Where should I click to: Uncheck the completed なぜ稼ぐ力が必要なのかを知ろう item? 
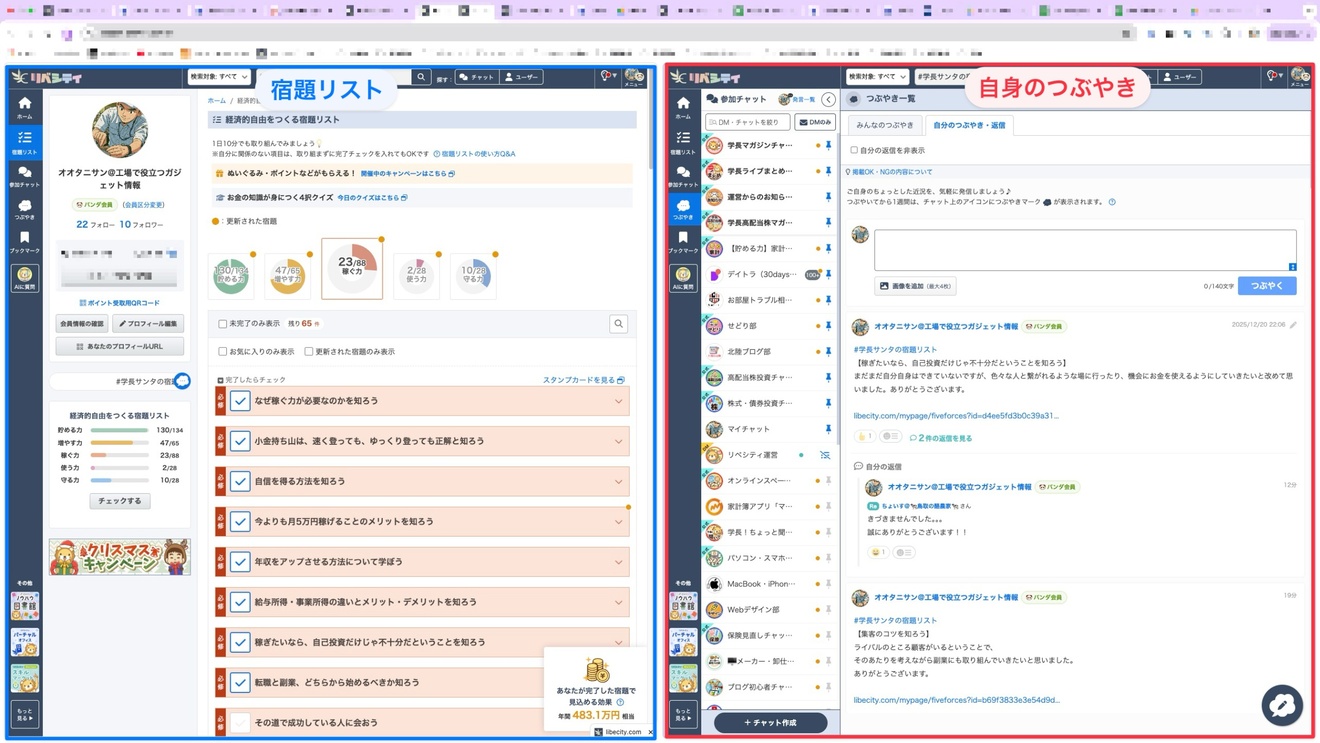(238, 400)
